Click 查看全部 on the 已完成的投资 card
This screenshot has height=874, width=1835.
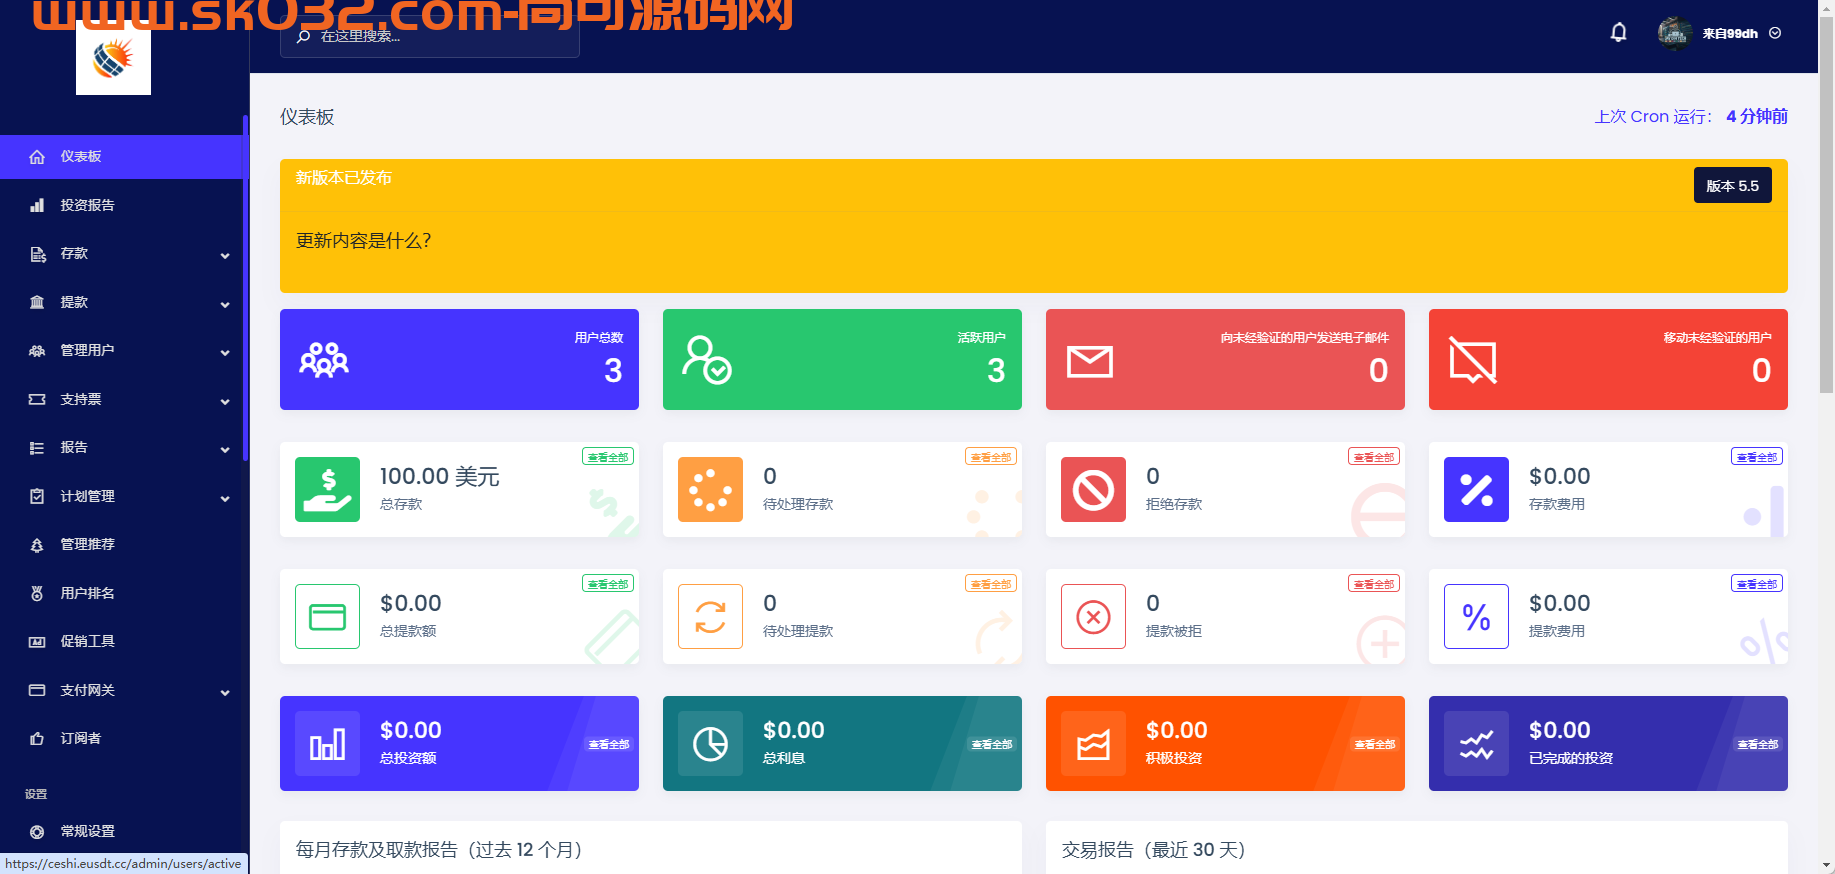pos(1757,744)
